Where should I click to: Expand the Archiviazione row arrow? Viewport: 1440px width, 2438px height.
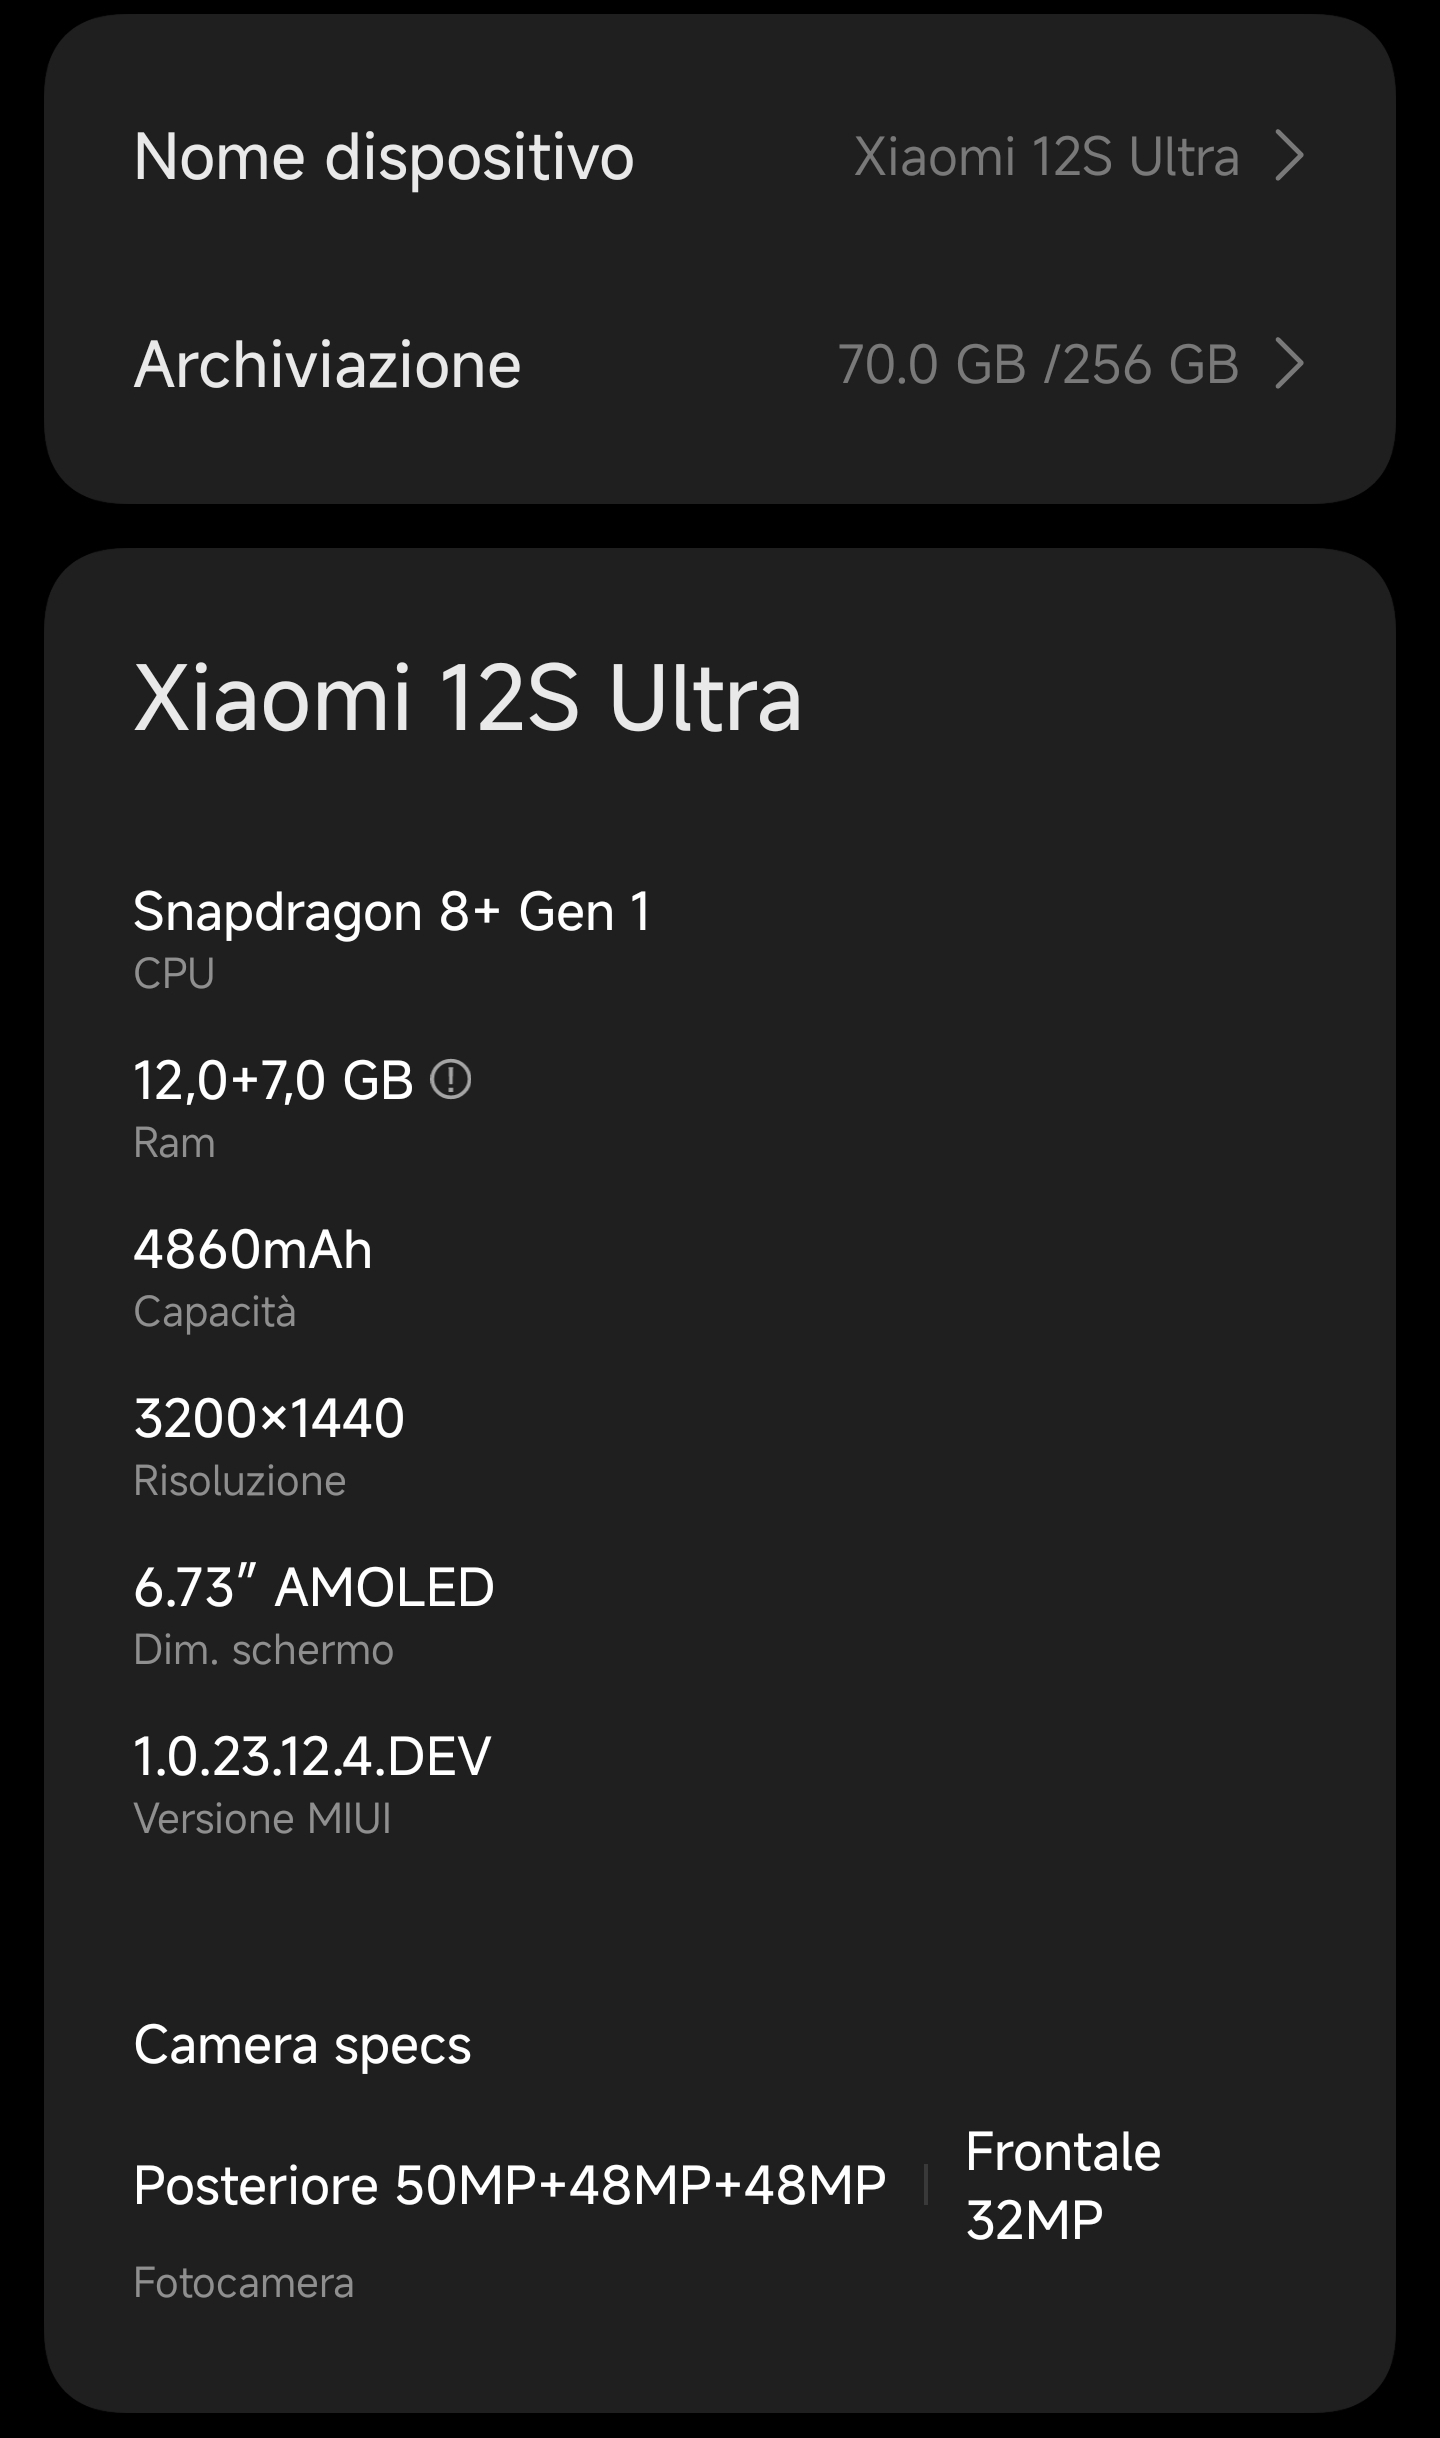tap(1289, 364)
